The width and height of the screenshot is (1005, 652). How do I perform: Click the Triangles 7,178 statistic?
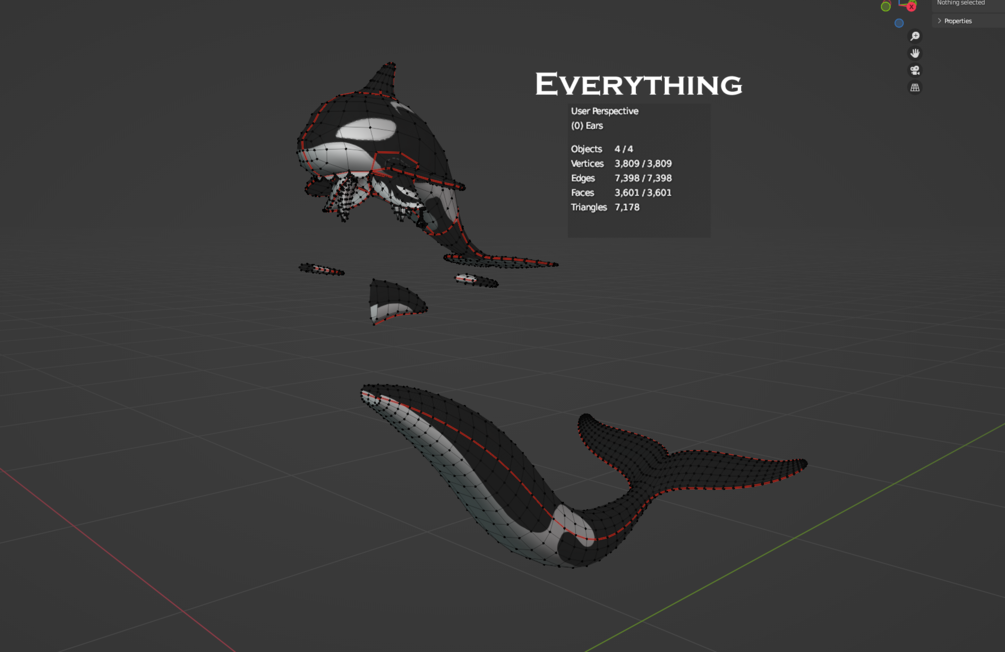pyautogui.click(x=605, y=207)
